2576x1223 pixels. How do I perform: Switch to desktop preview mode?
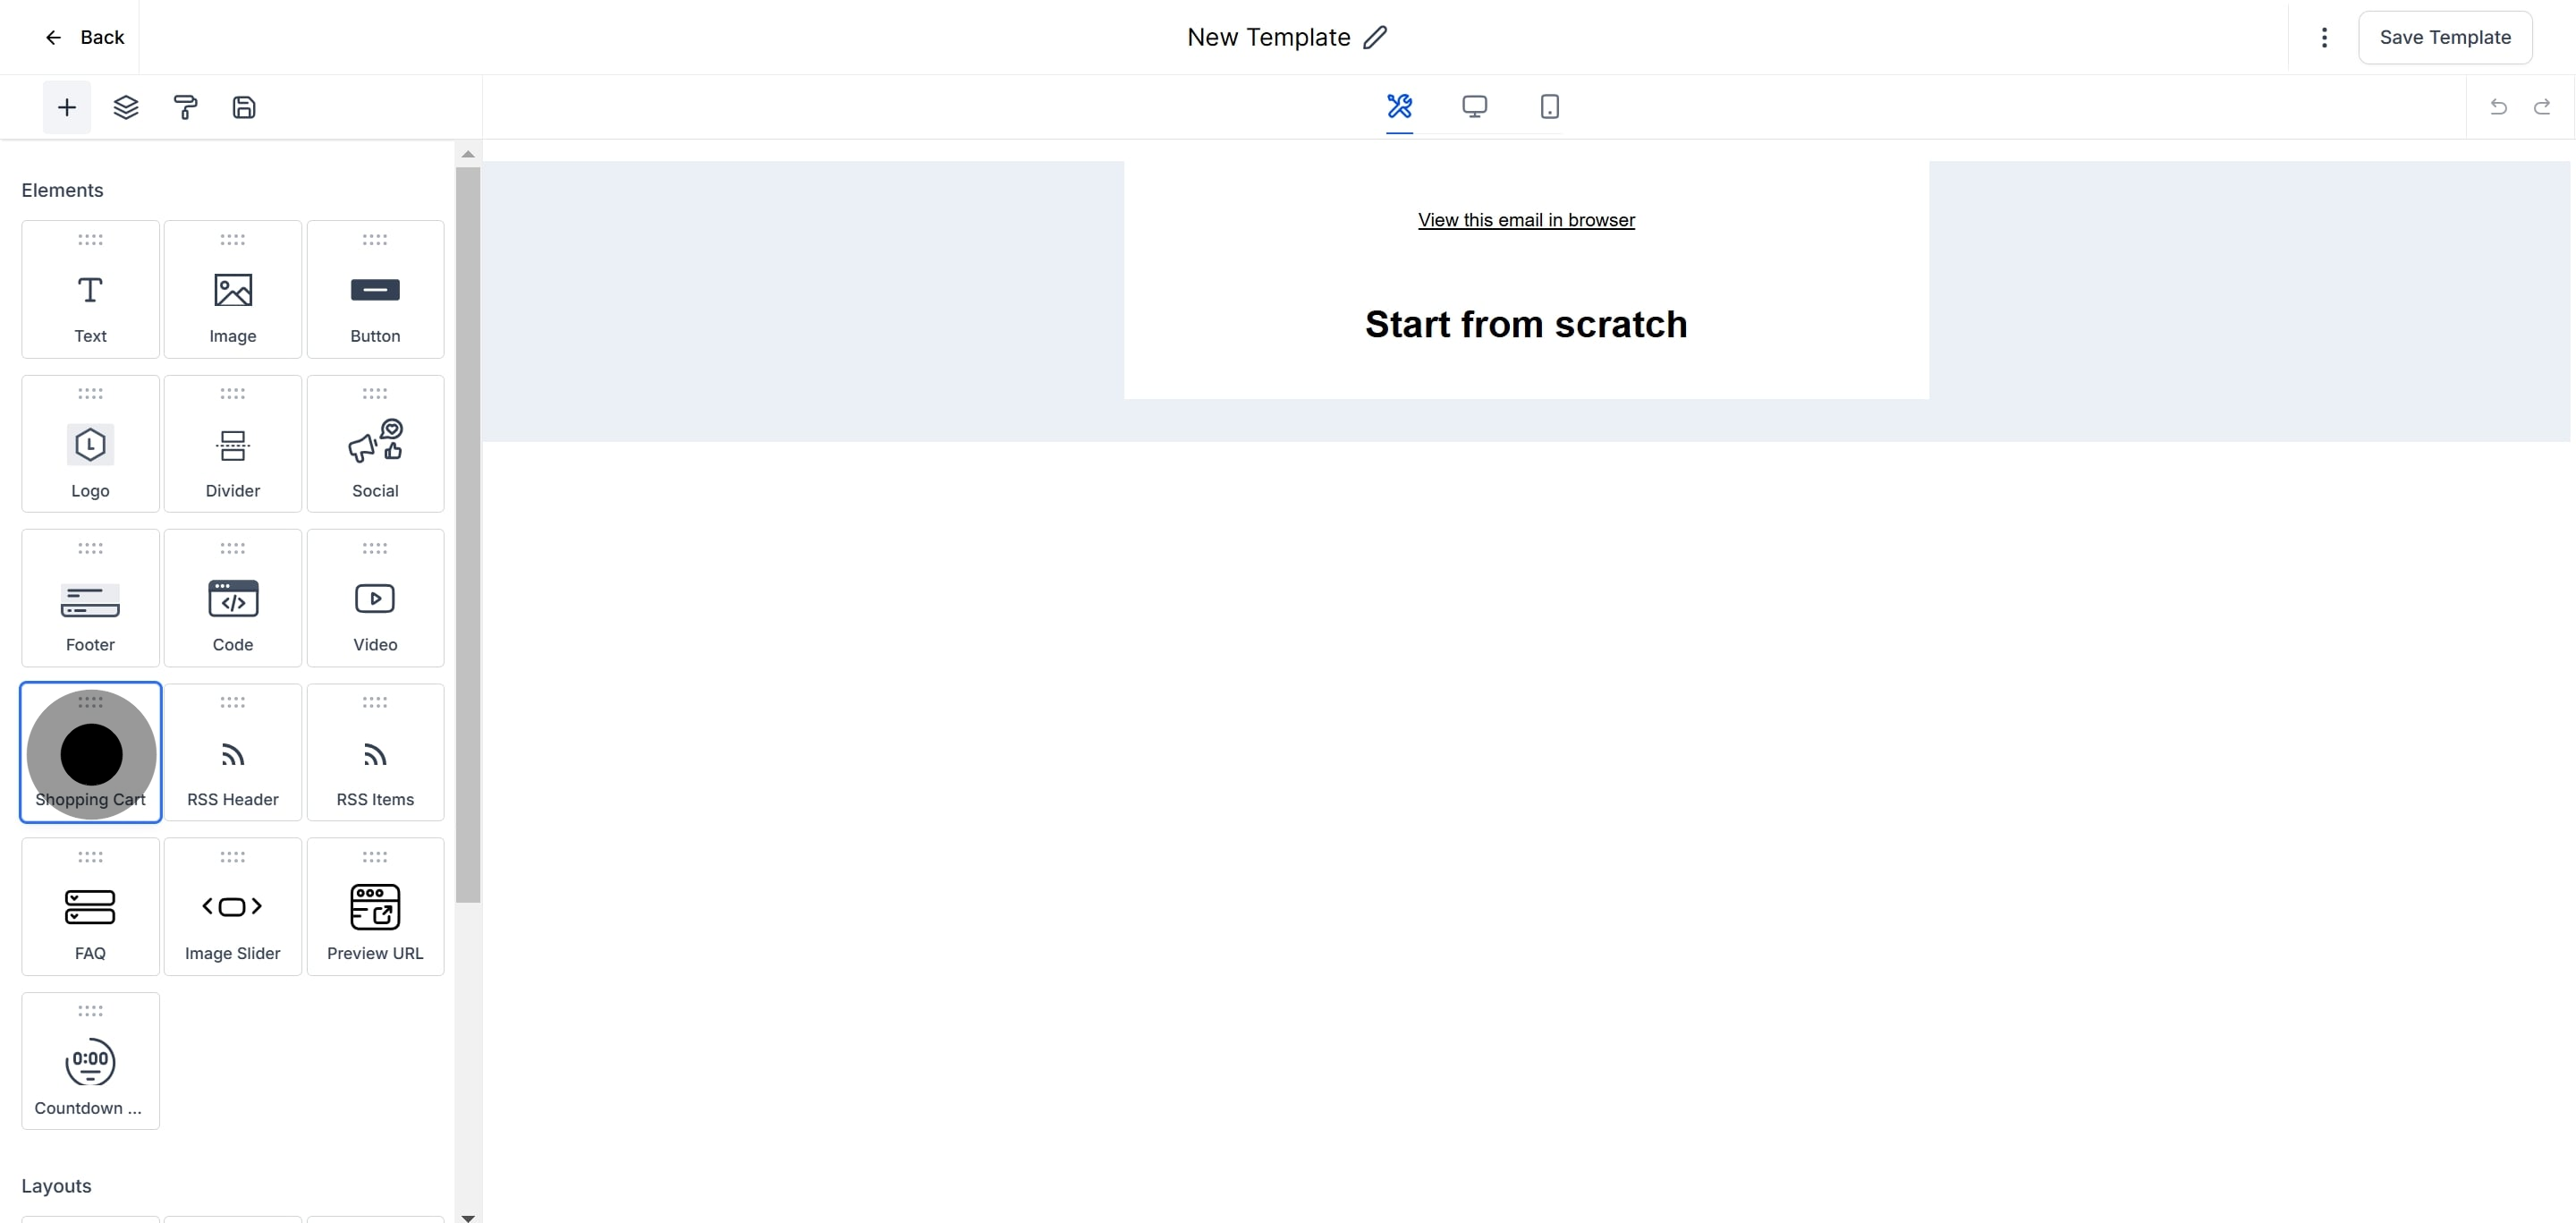click(1474, 106)
